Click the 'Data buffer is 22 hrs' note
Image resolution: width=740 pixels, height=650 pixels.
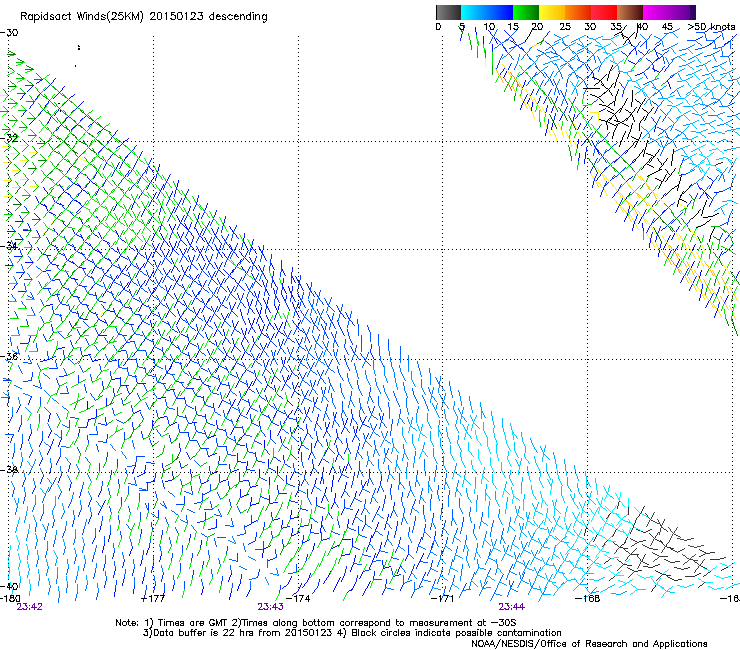tap(352, 633)
